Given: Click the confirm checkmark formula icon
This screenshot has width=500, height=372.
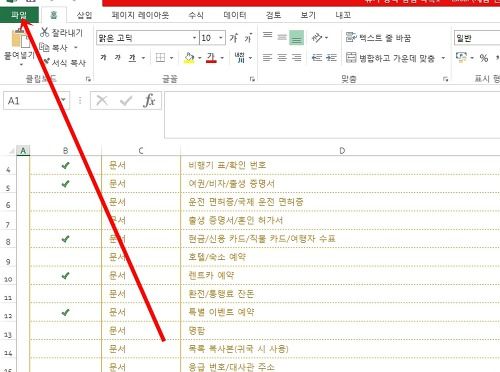Looking at the screenshot, I should point(126,100).
